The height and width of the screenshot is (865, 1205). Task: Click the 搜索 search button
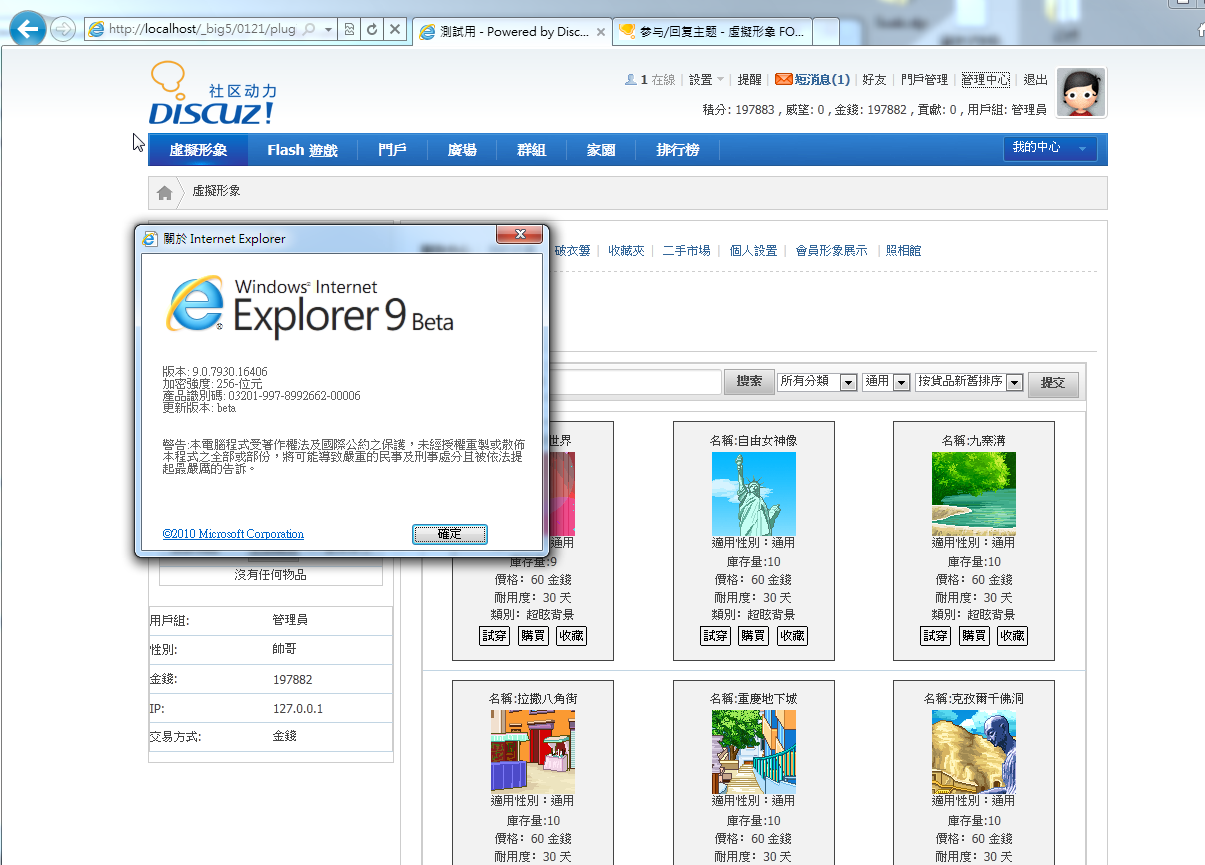coord(749,381)
